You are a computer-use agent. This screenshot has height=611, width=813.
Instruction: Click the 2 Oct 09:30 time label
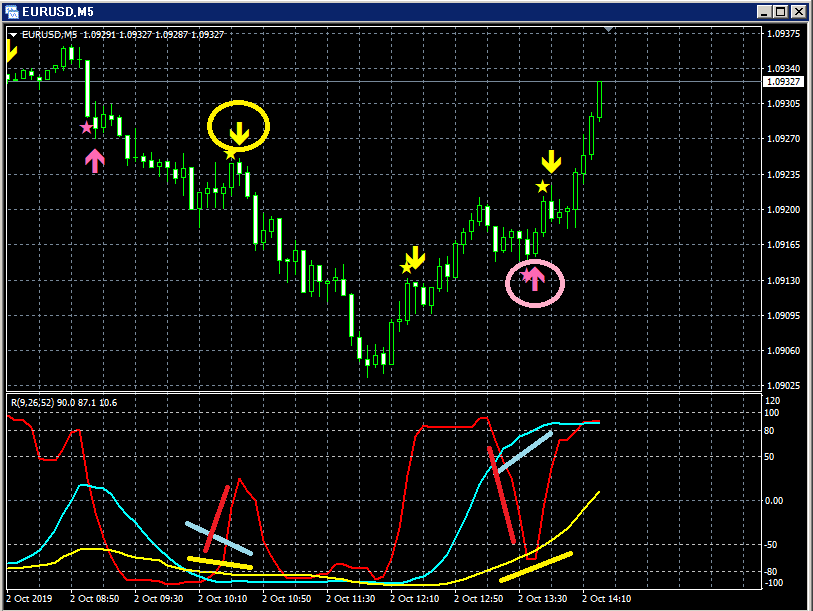click(159, 599)
